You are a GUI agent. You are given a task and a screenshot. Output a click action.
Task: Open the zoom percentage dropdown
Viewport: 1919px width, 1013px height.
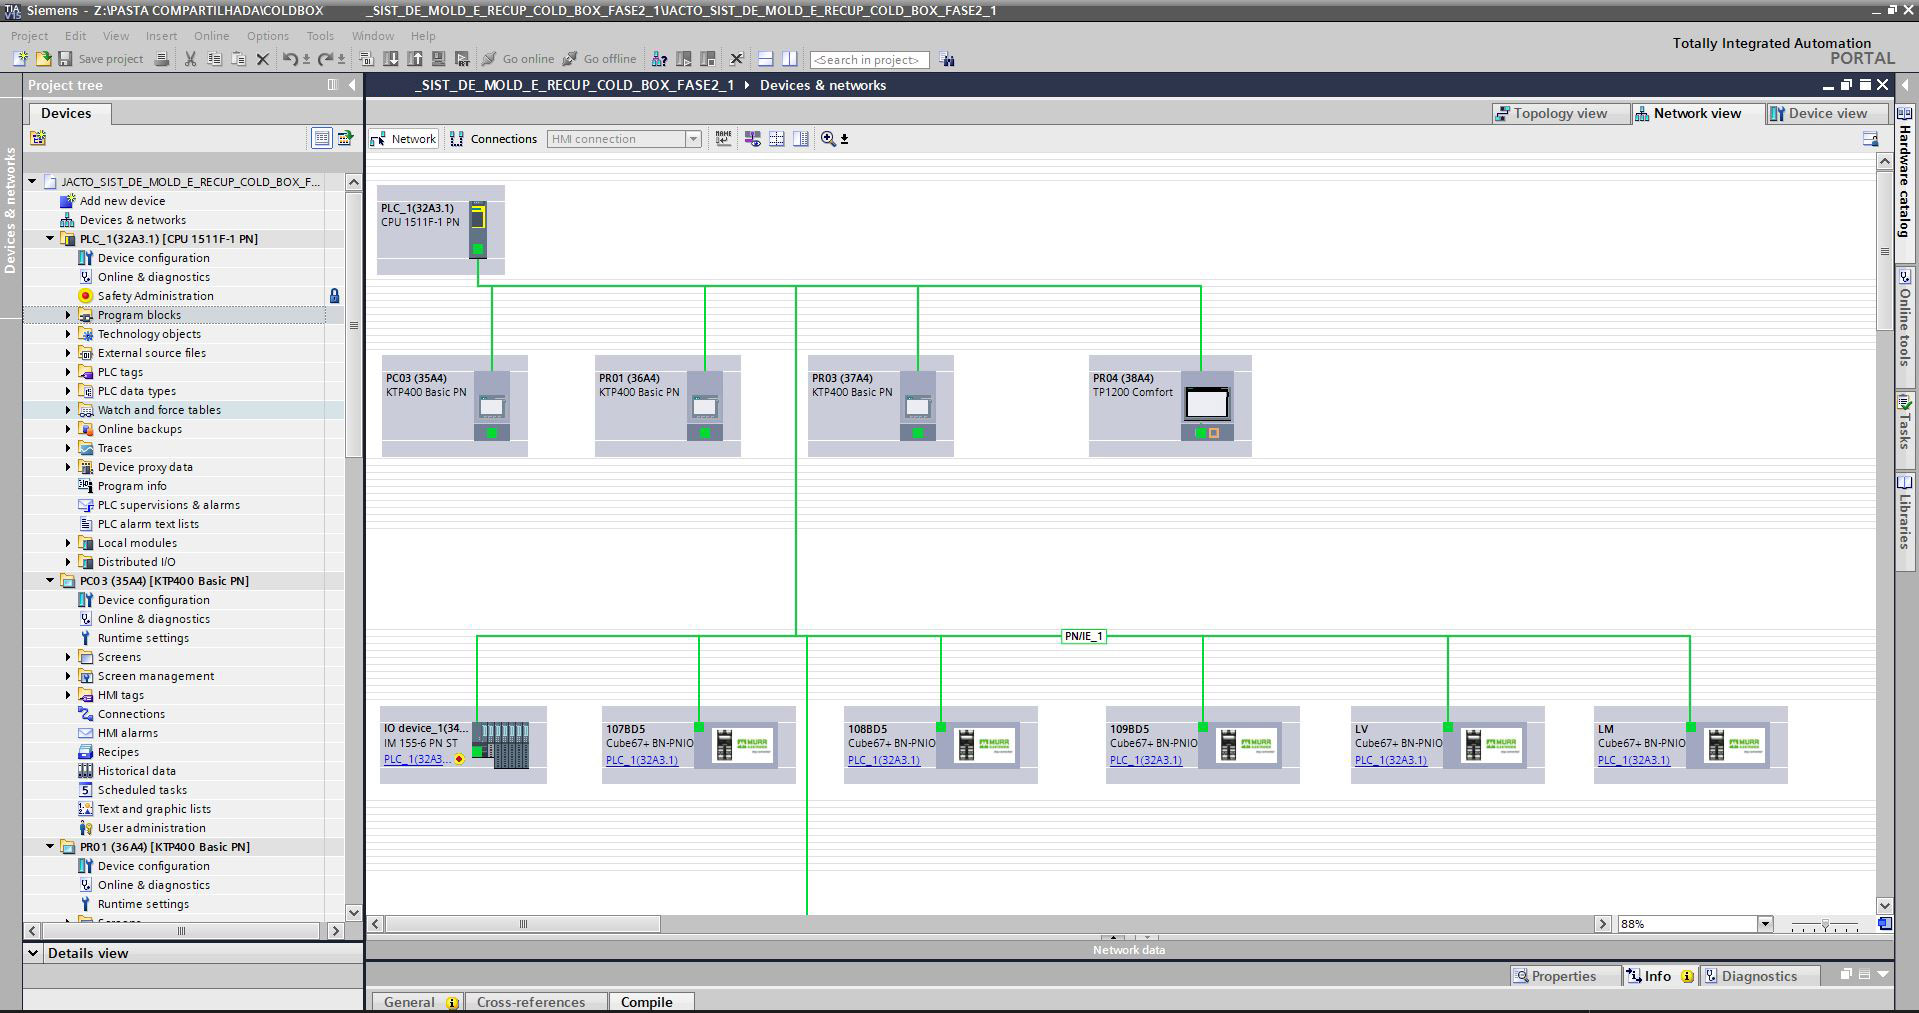(x=1765, y=924)
